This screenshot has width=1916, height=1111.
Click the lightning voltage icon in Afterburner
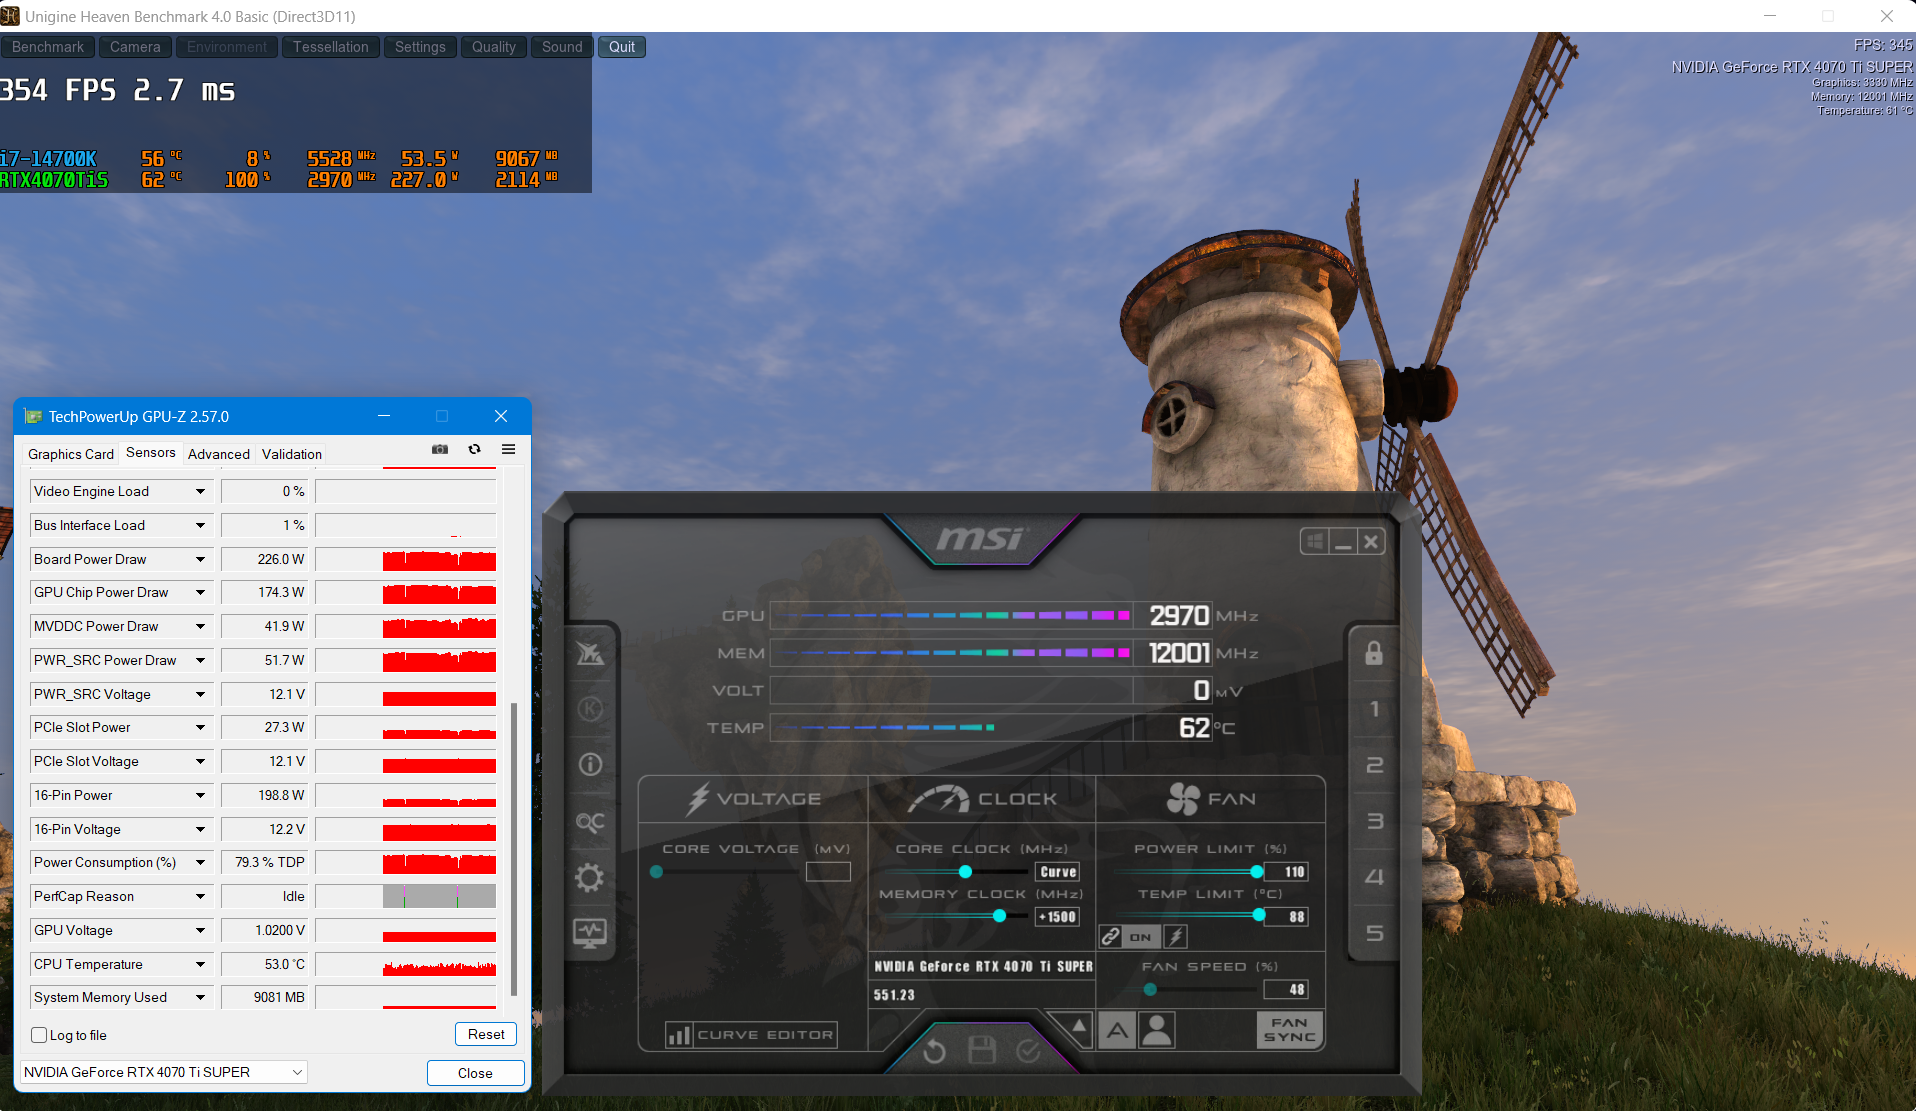pos(698,799)
